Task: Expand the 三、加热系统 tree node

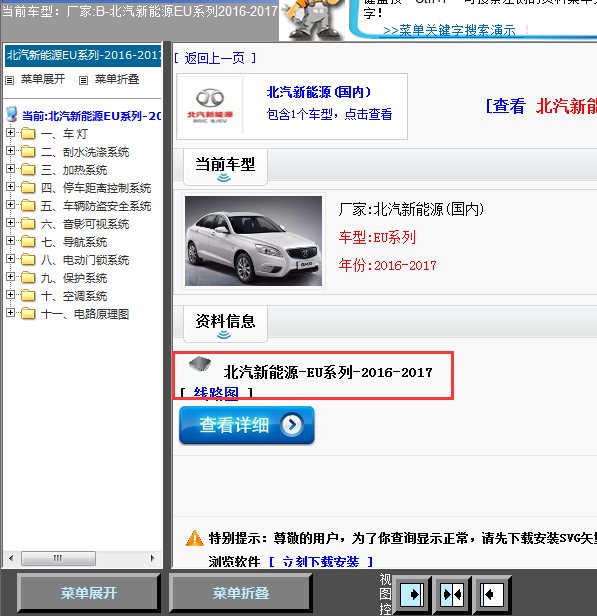Action: pos(11,169)
